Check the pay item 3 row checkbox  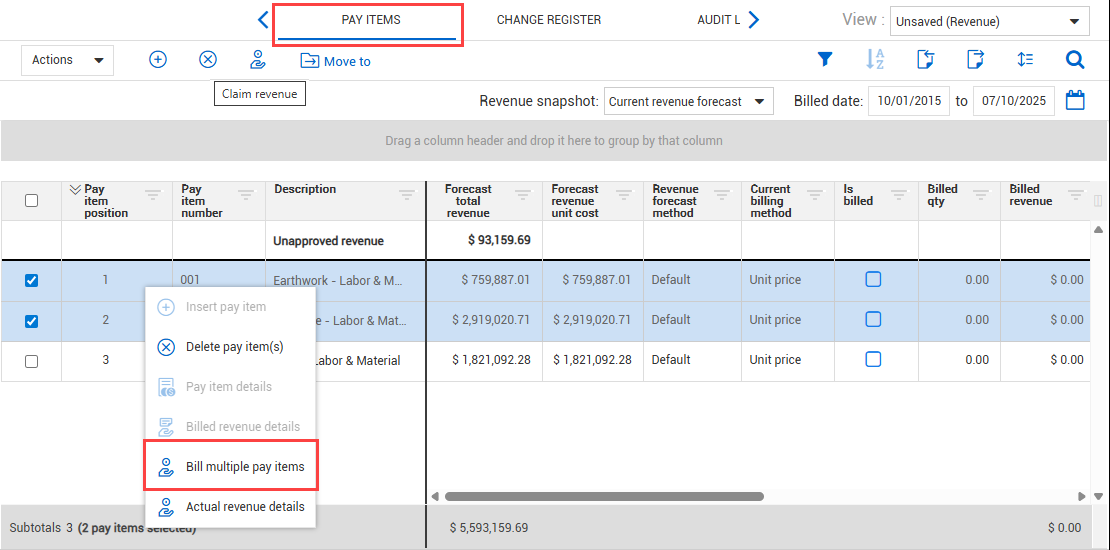pyautogui.click(x=31, y=361)
